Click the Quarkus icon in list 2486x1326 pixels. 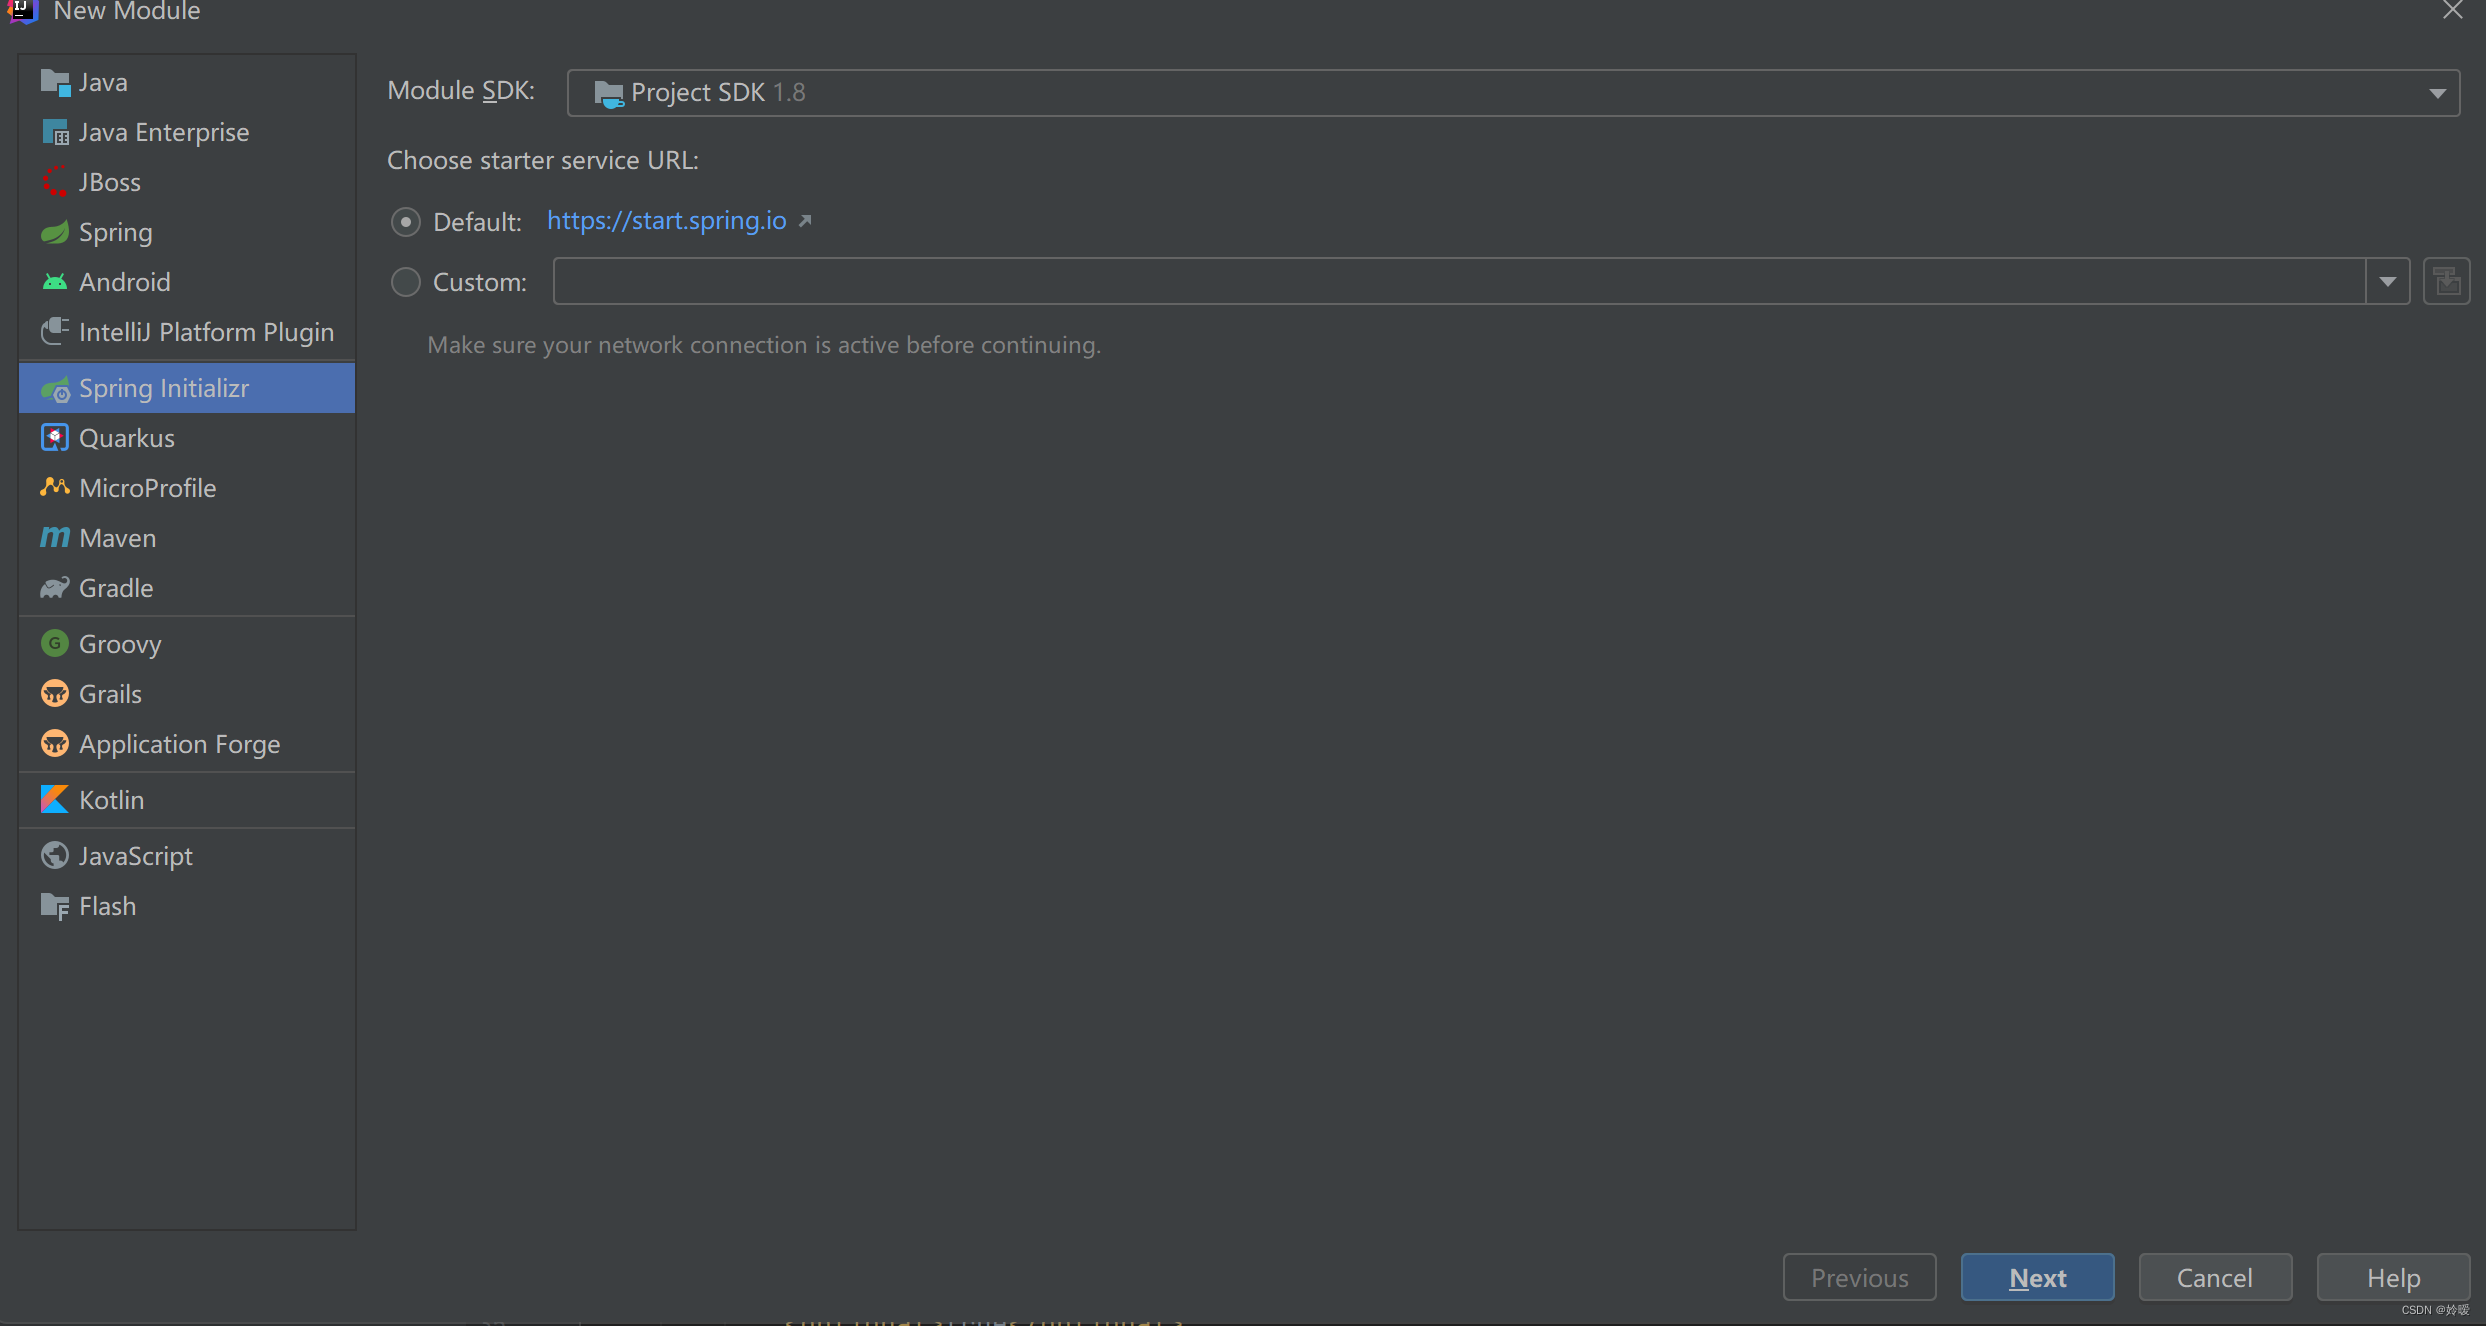coord(54,438)
